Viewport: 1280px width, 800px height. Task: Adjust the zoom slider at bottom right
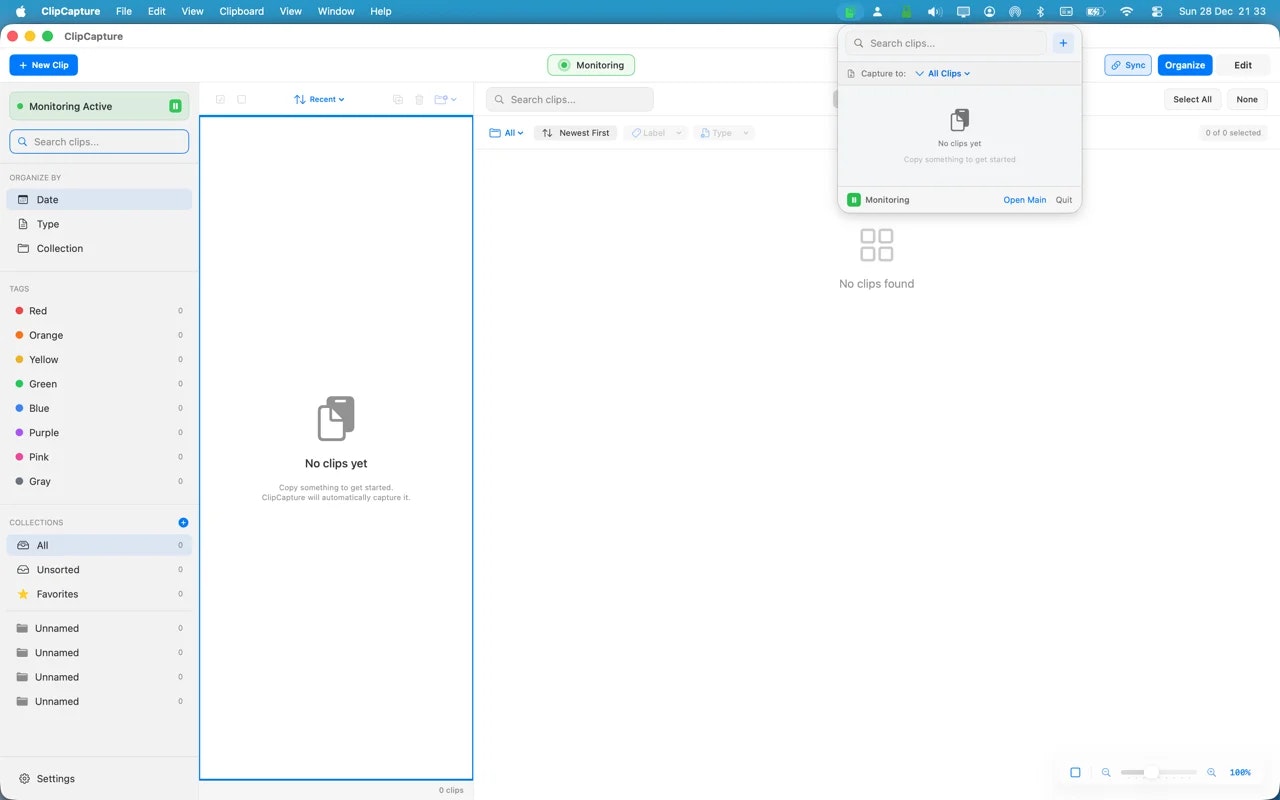pos(1158,772)
